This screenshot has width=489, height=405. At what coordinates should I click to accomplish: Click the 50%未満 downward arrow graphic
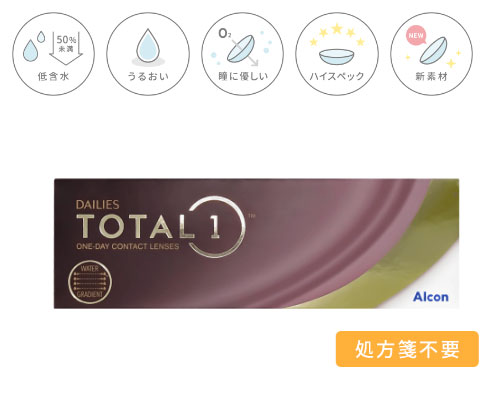point(66,47)
